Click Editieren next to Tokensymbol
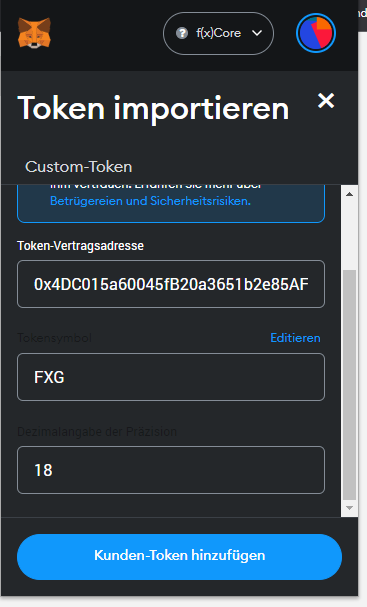367x607 pixels. [295, 338]
